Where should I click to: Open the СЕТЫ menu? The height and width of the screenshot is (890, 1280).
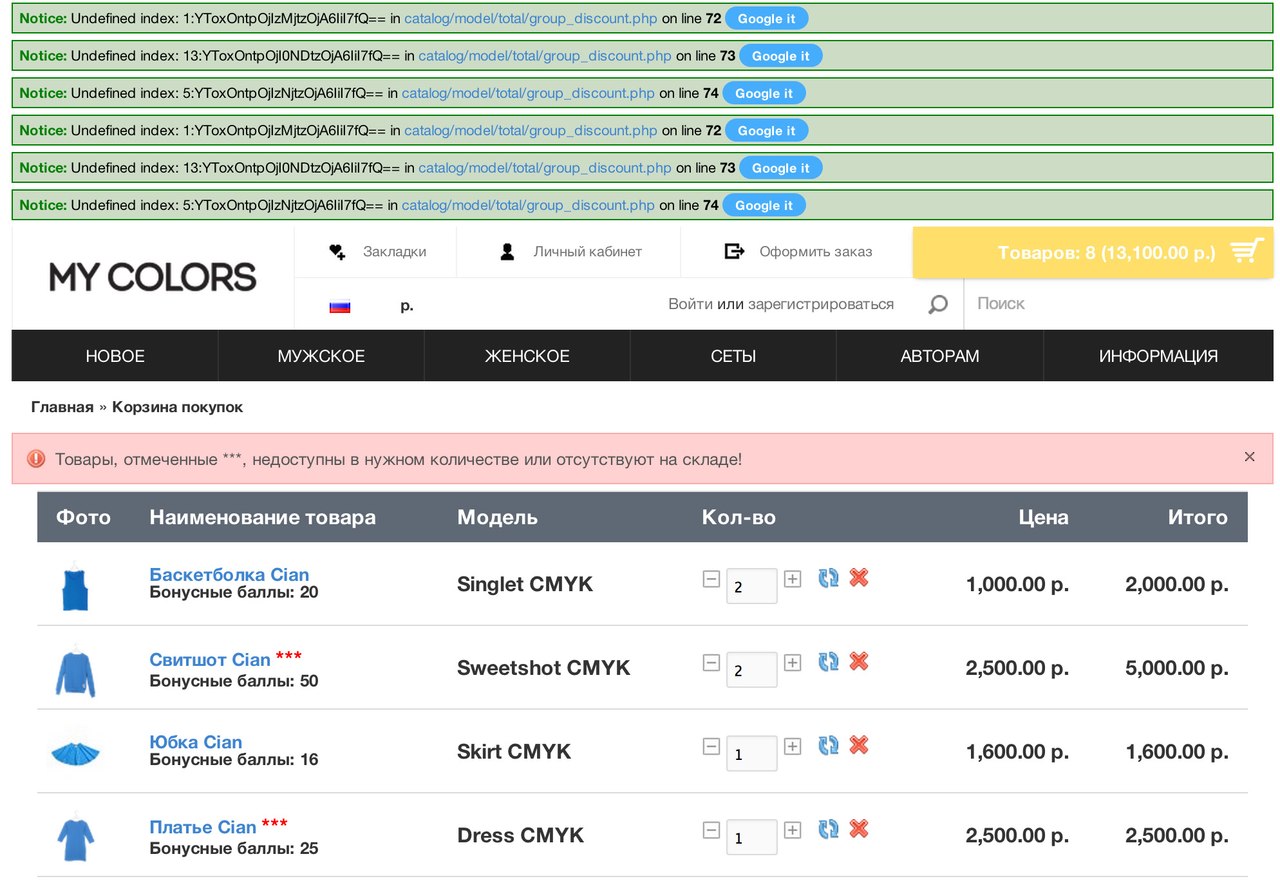733,356
